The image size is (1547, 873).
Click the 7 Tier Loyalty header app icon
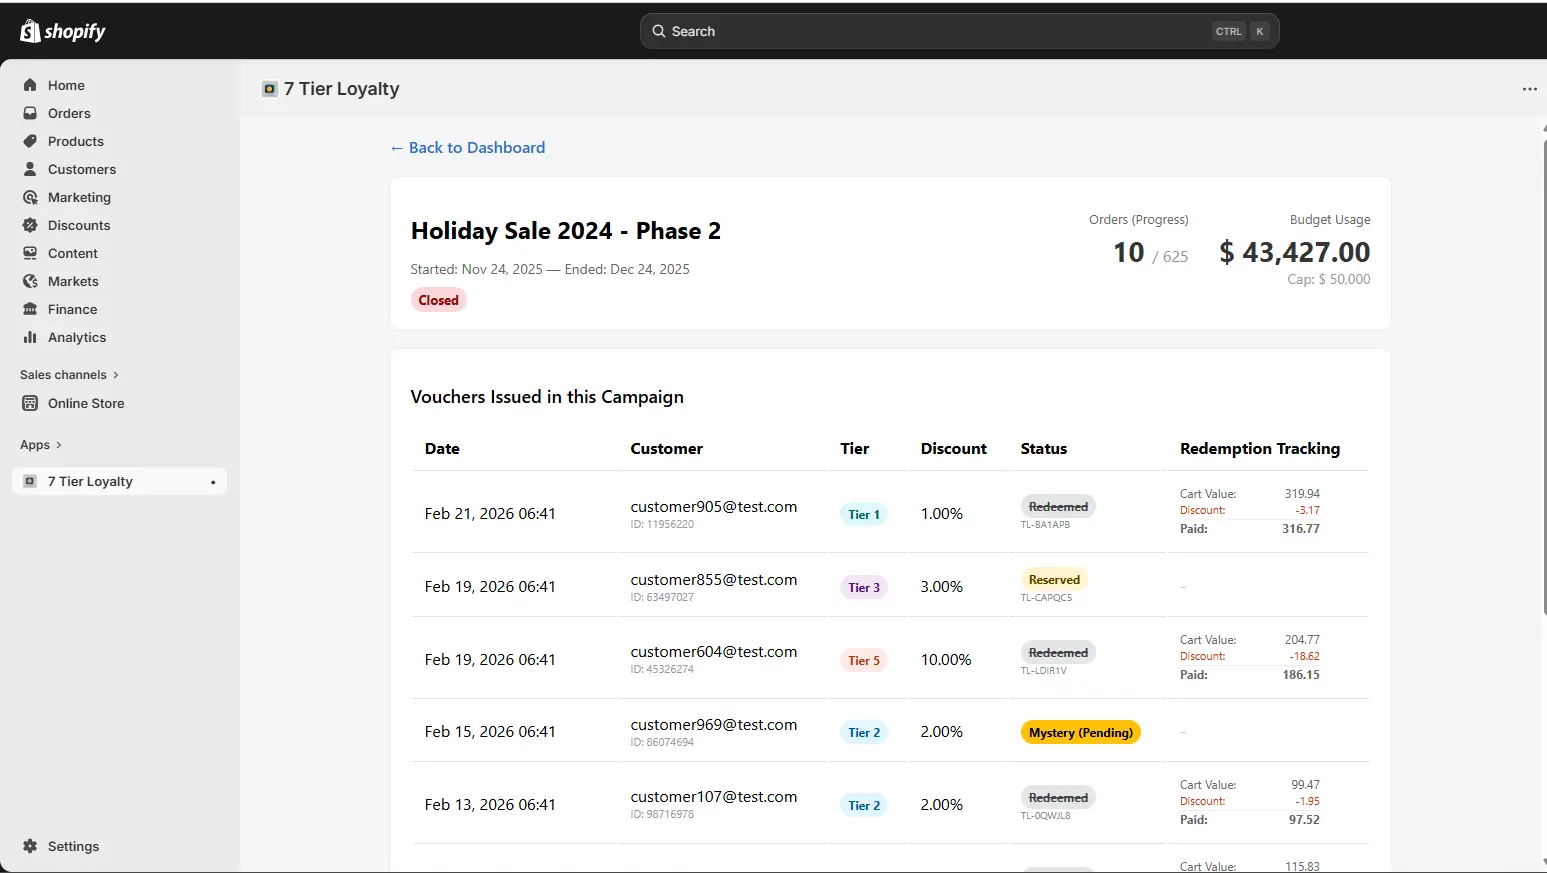(x=269, y=89)
